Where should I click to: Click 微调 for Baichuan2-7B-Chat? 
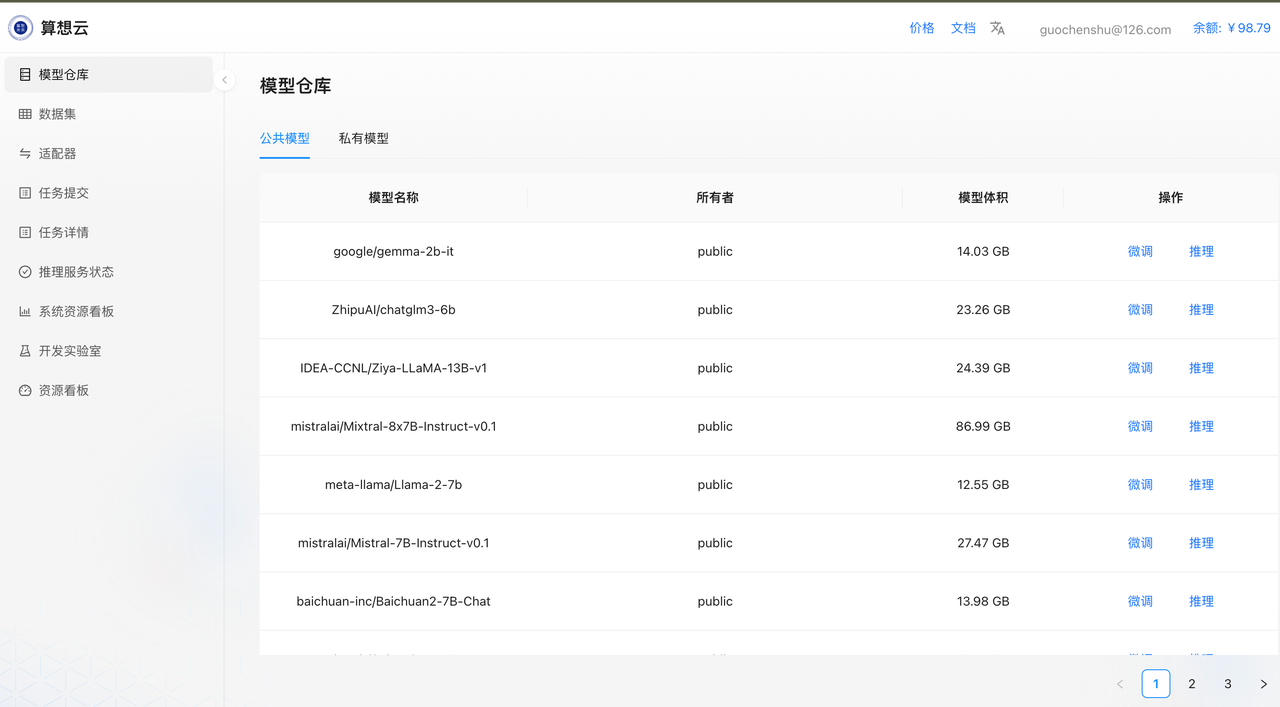click(1140, 602)
